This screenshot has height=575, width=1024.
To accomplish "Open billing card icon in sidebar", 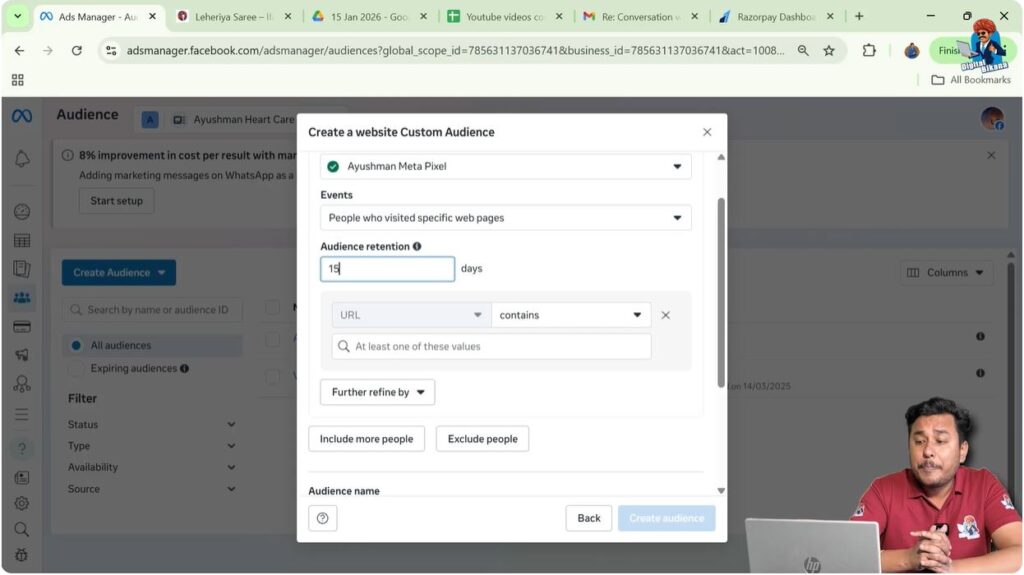I will tap(22, 327).
